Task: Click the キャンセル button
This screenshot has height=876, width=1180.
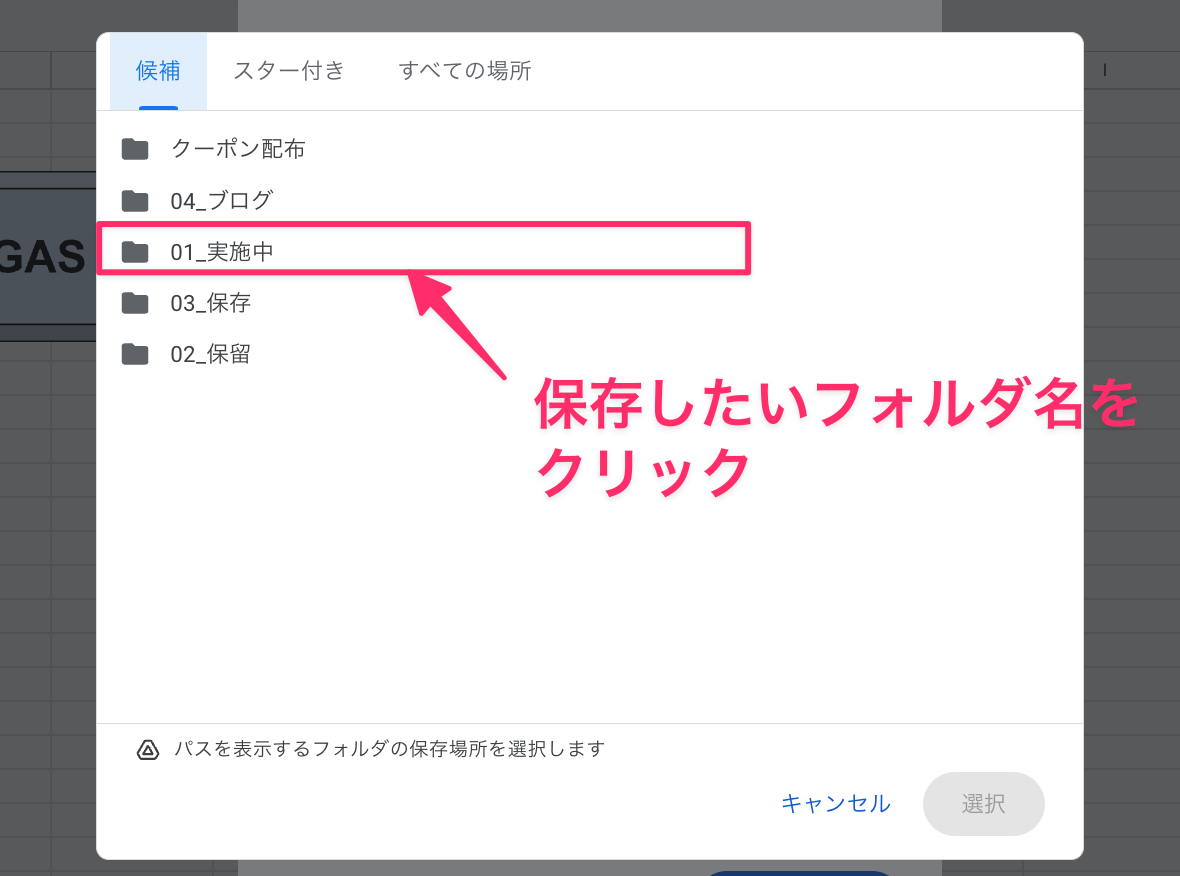Action: (836, 804)
